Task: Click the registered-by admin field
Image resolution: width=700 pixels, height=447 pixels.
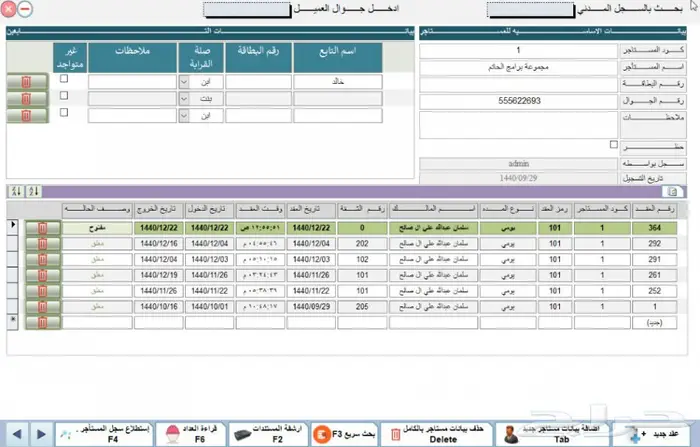Action: pyautogui.click(x=518, y=164)
